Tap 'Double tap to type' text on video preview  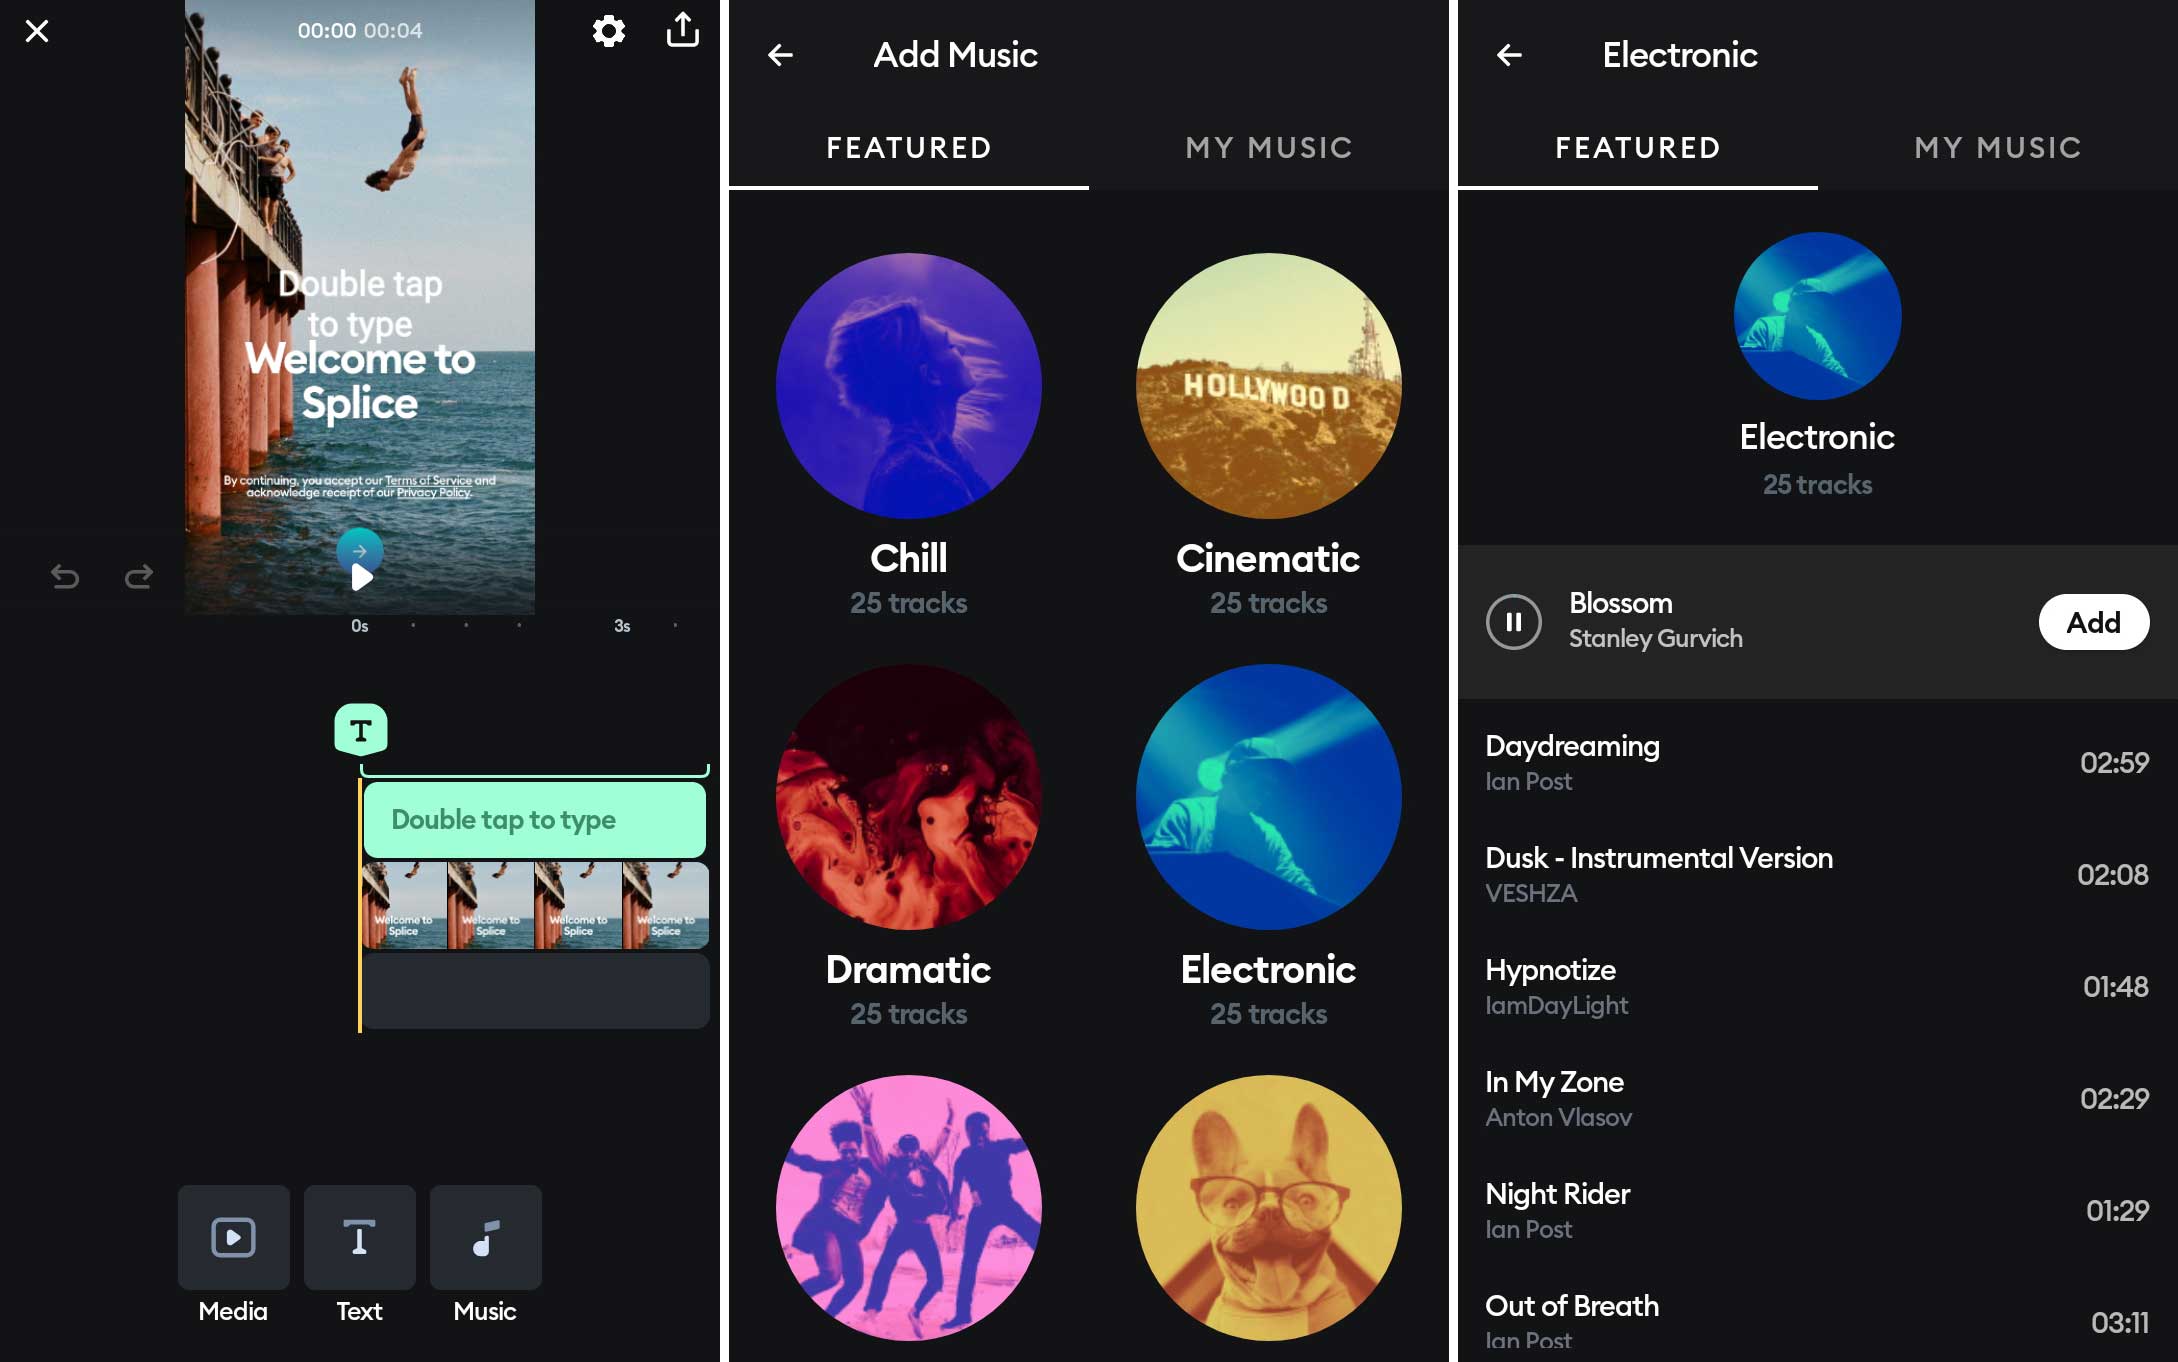pyautogui.click(x=360, y=304)
